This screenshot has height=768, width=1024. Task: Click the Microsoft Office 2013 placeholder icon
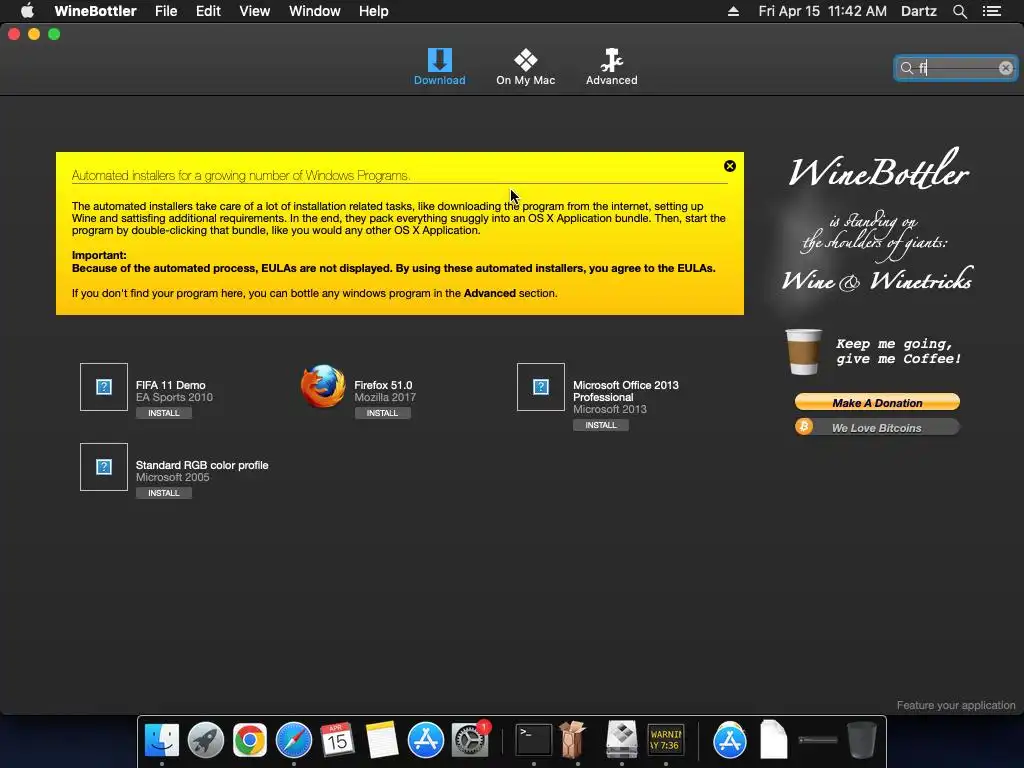[541, 387]
